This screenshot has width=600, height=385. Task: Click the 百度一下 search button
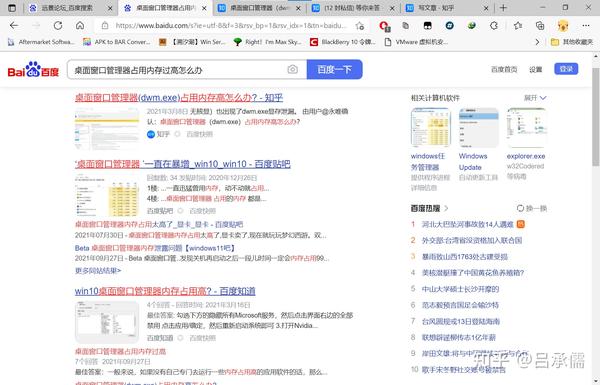click(x=334, y=69)
